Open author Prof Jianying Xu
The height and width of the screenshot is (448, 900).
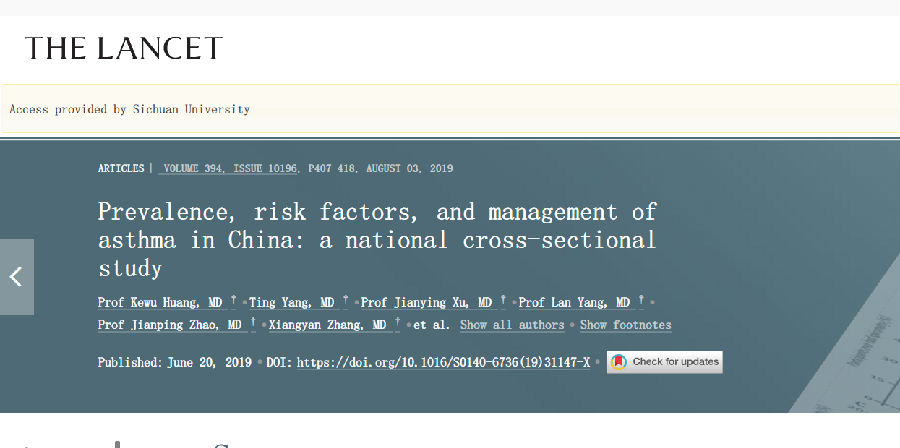(426, 303)
